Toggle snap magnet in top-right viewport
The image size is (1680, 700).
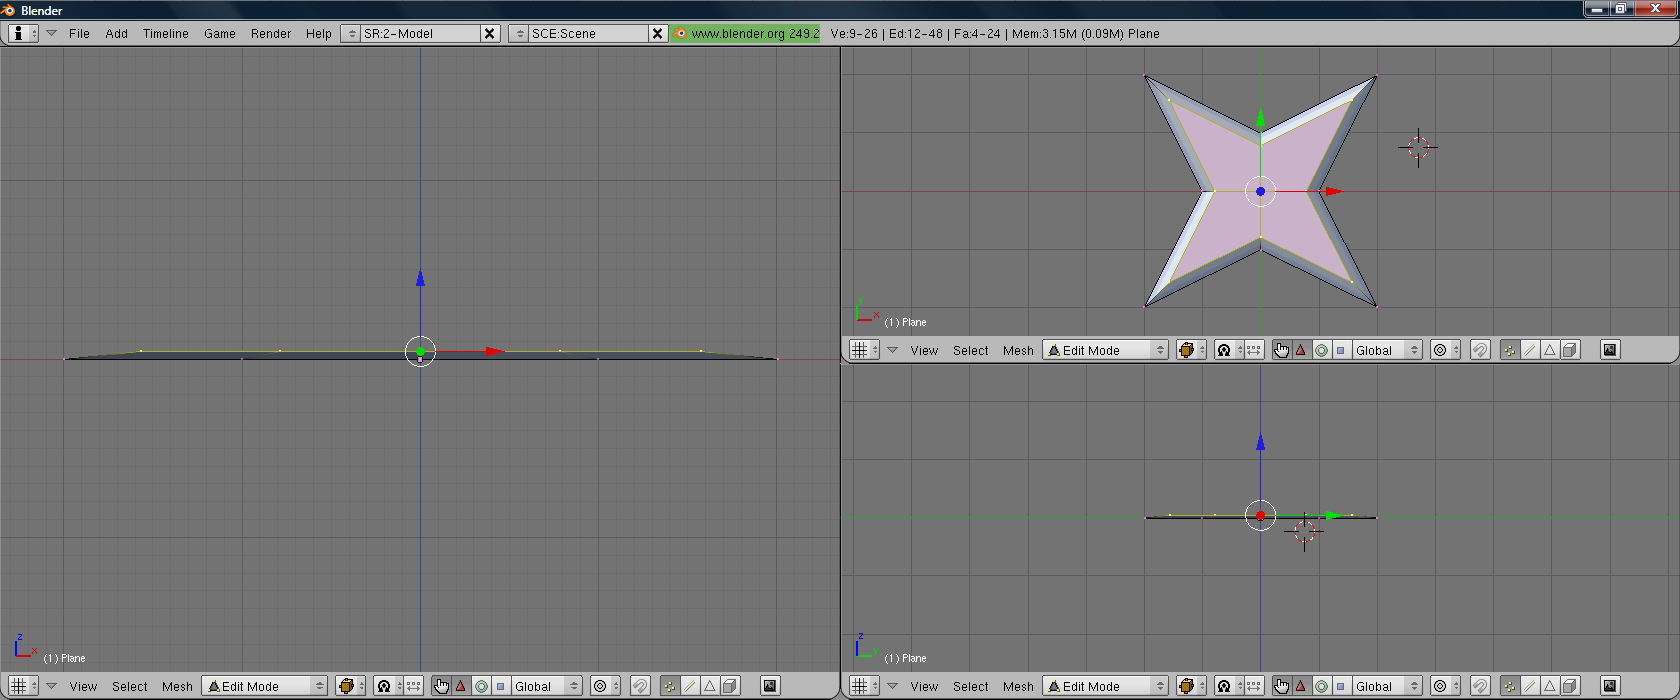[1480, 350]
